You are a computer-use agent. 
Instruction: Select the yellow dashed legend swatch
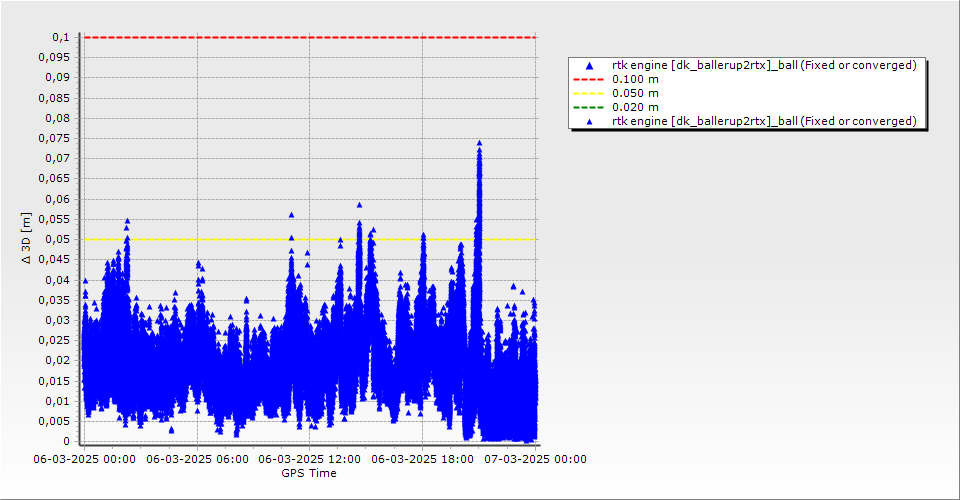click(x=588, y=94)
